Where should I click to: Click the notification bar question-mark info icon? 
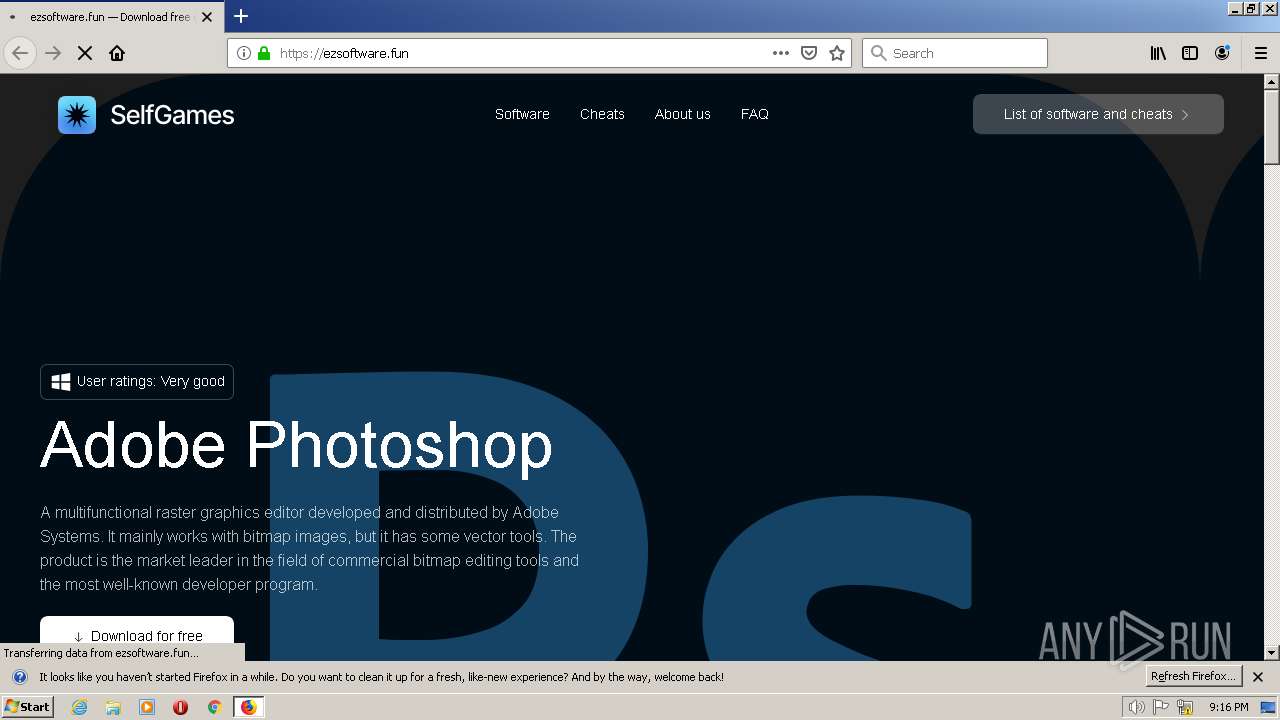tap(19, 677)
